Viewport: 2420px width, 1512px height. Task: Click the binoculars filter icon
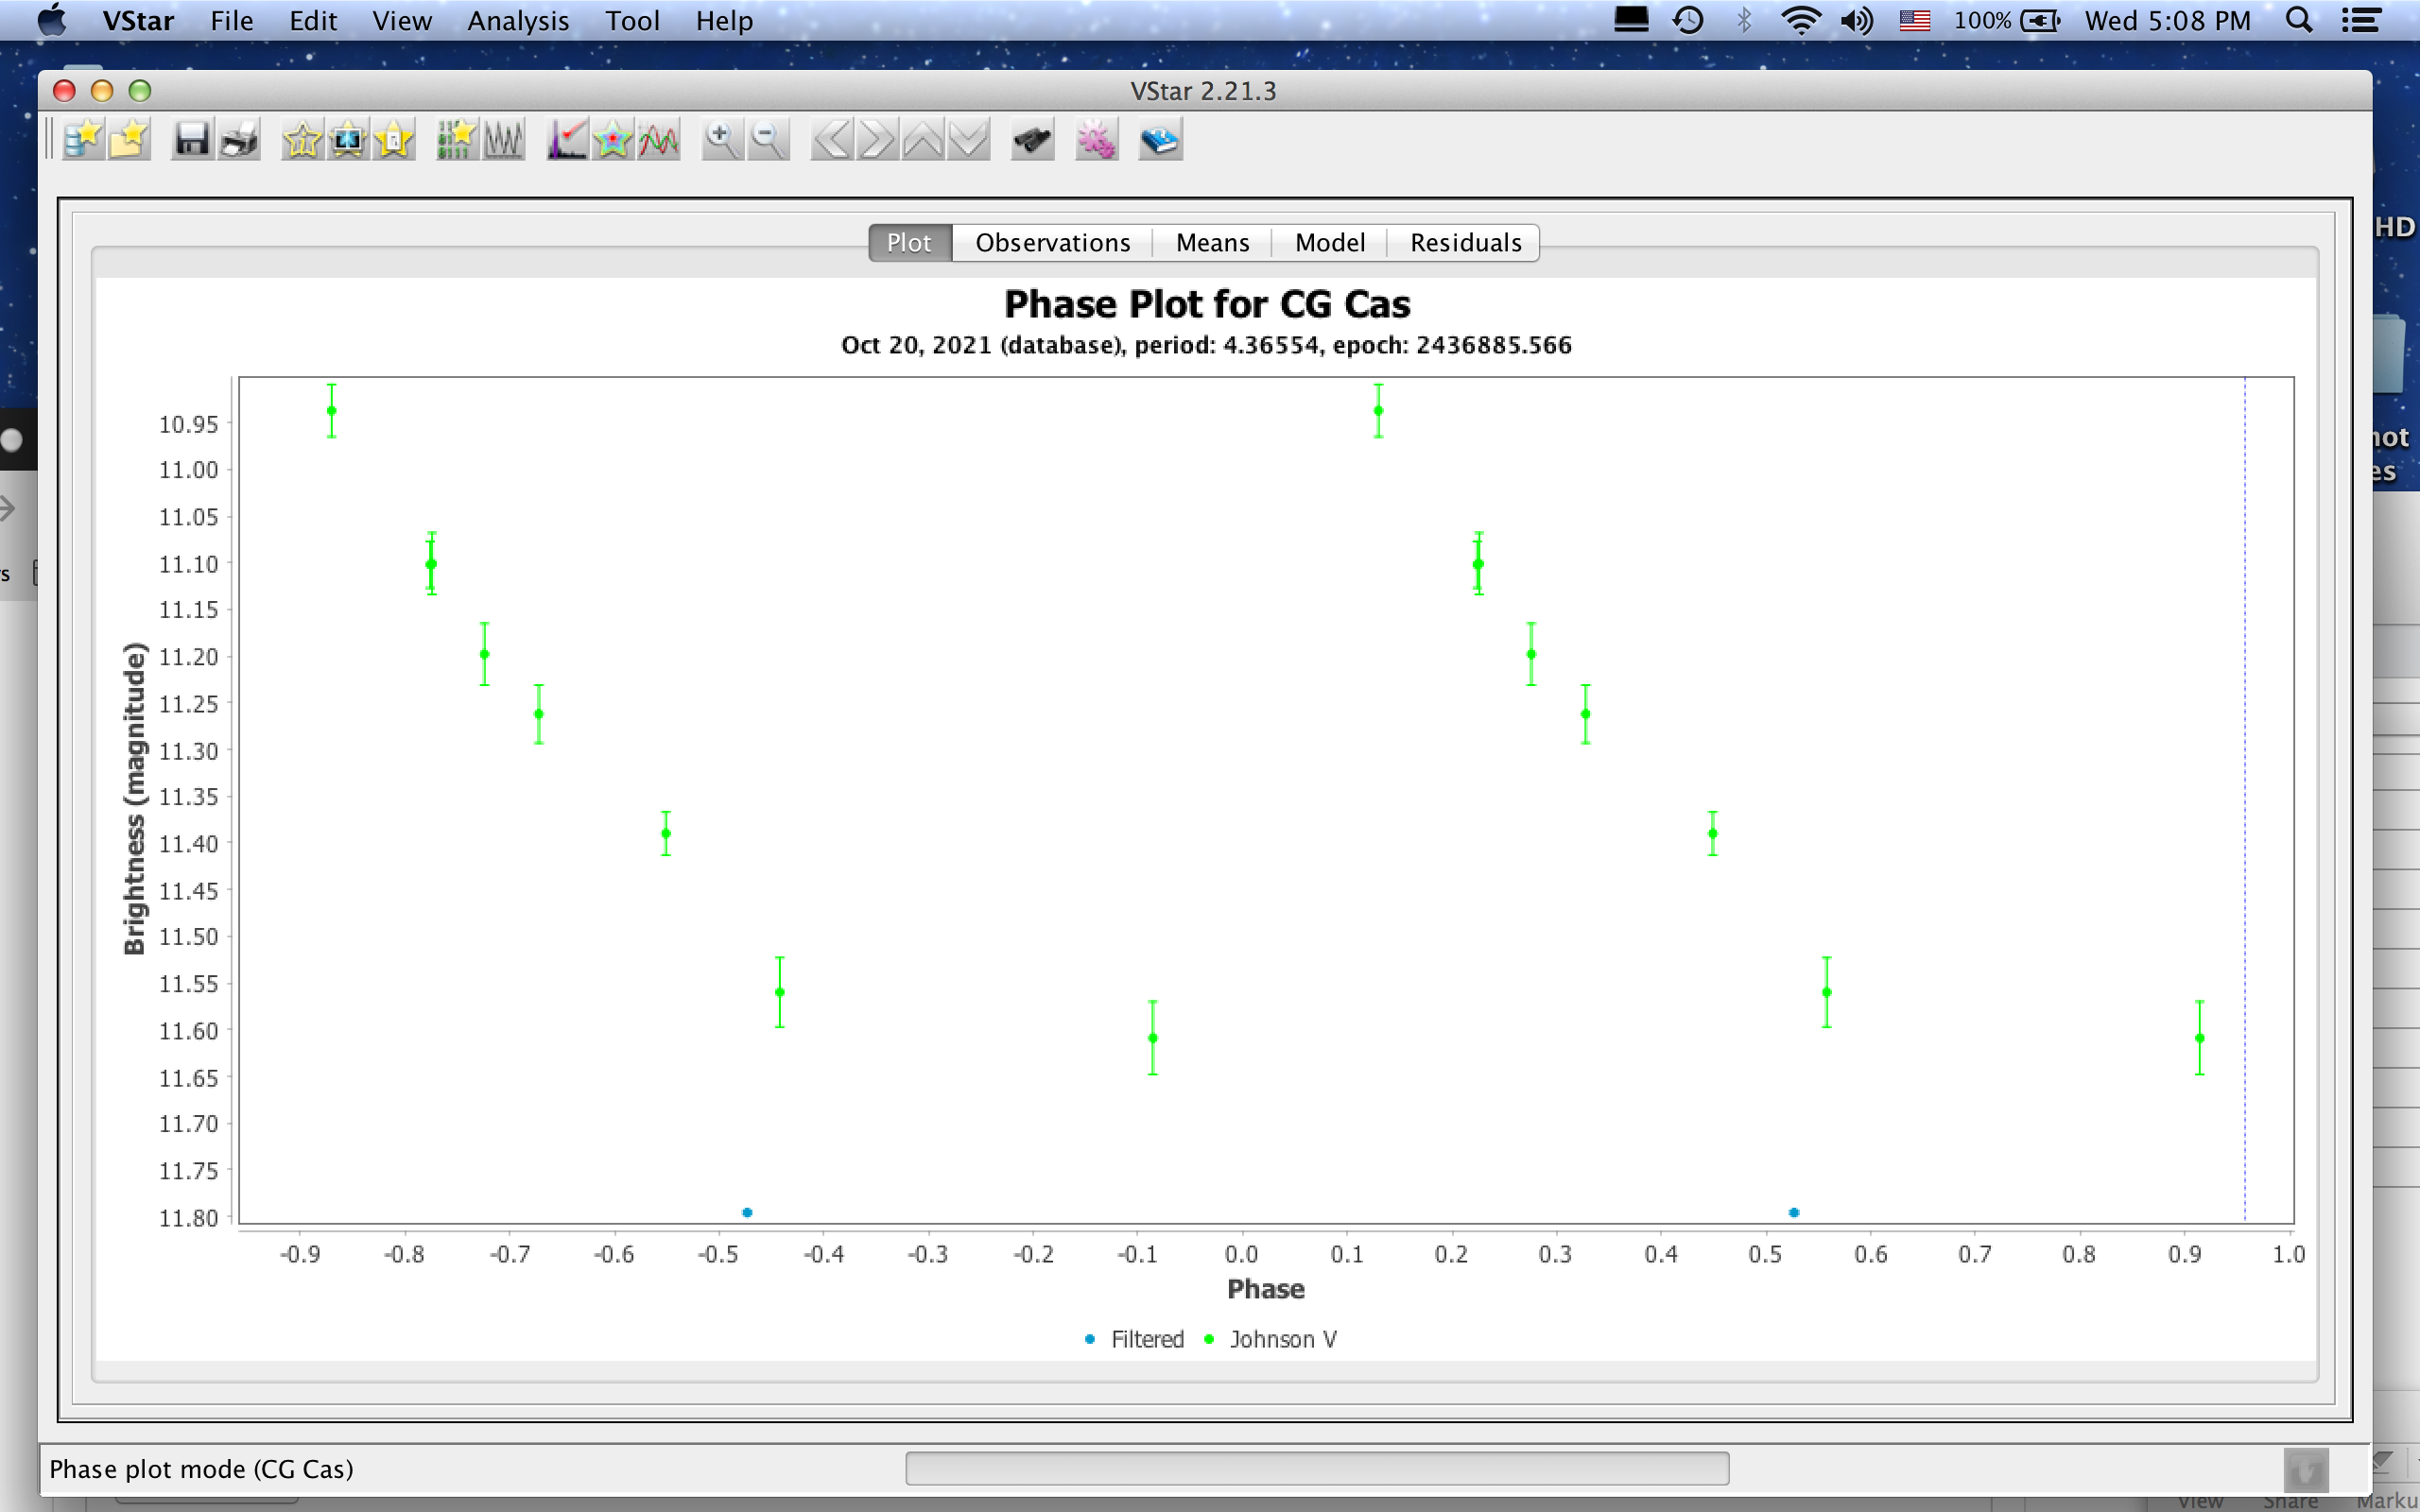pyautogui.click(x=1033, y=140)
